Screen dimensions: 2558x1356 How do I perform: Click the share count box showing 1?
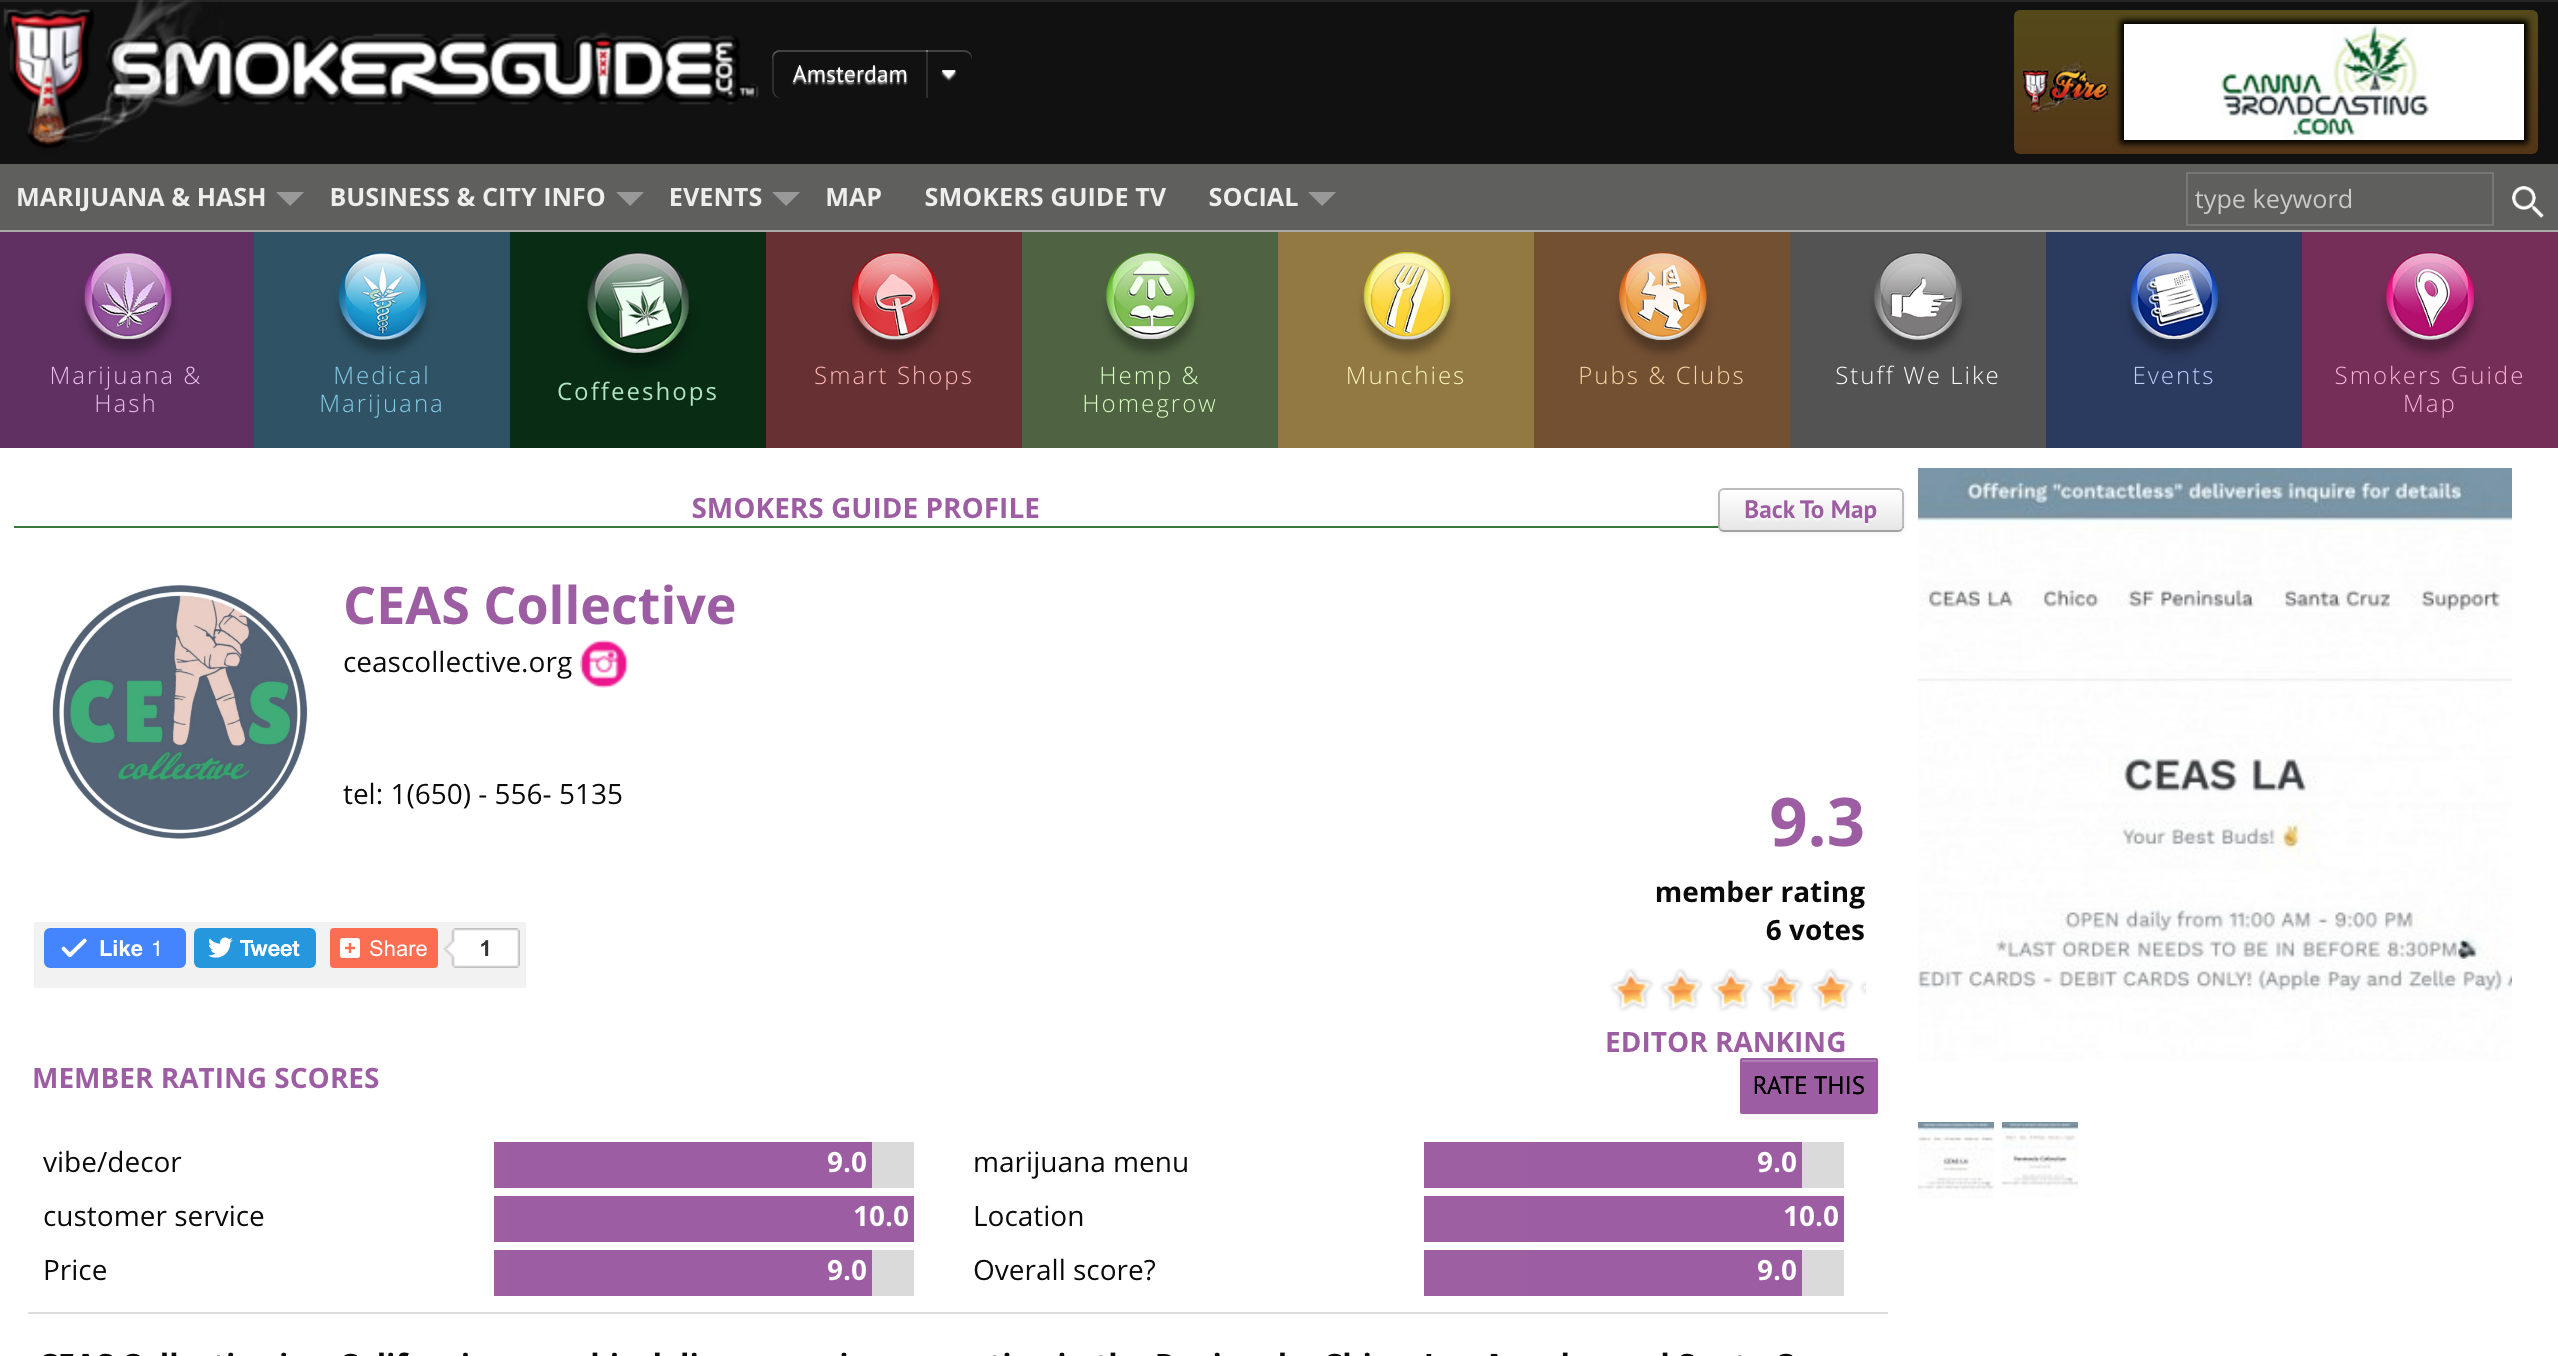(485, 948)
